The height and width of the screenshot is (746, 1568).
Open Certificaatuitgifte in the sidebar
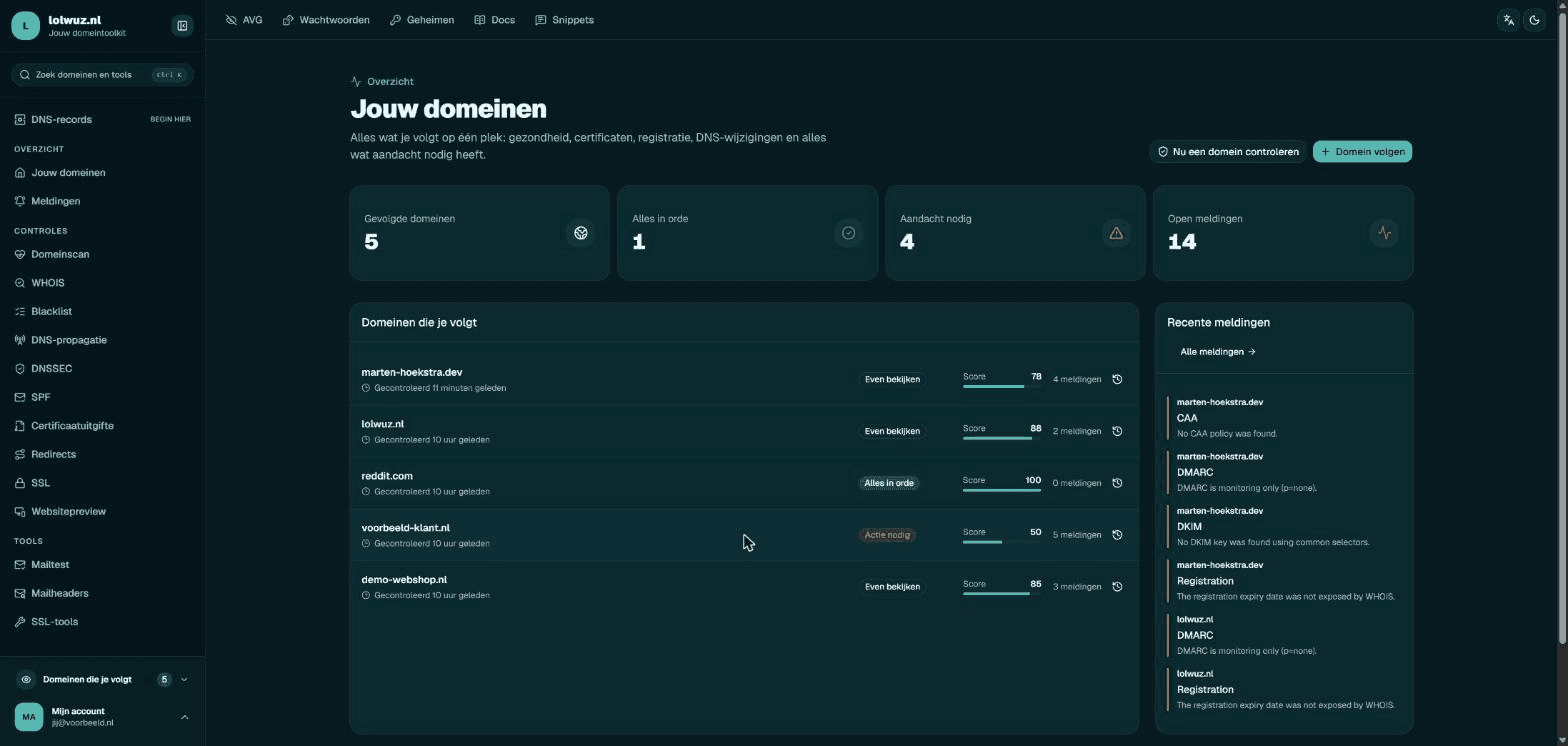[x=102, y=426]
